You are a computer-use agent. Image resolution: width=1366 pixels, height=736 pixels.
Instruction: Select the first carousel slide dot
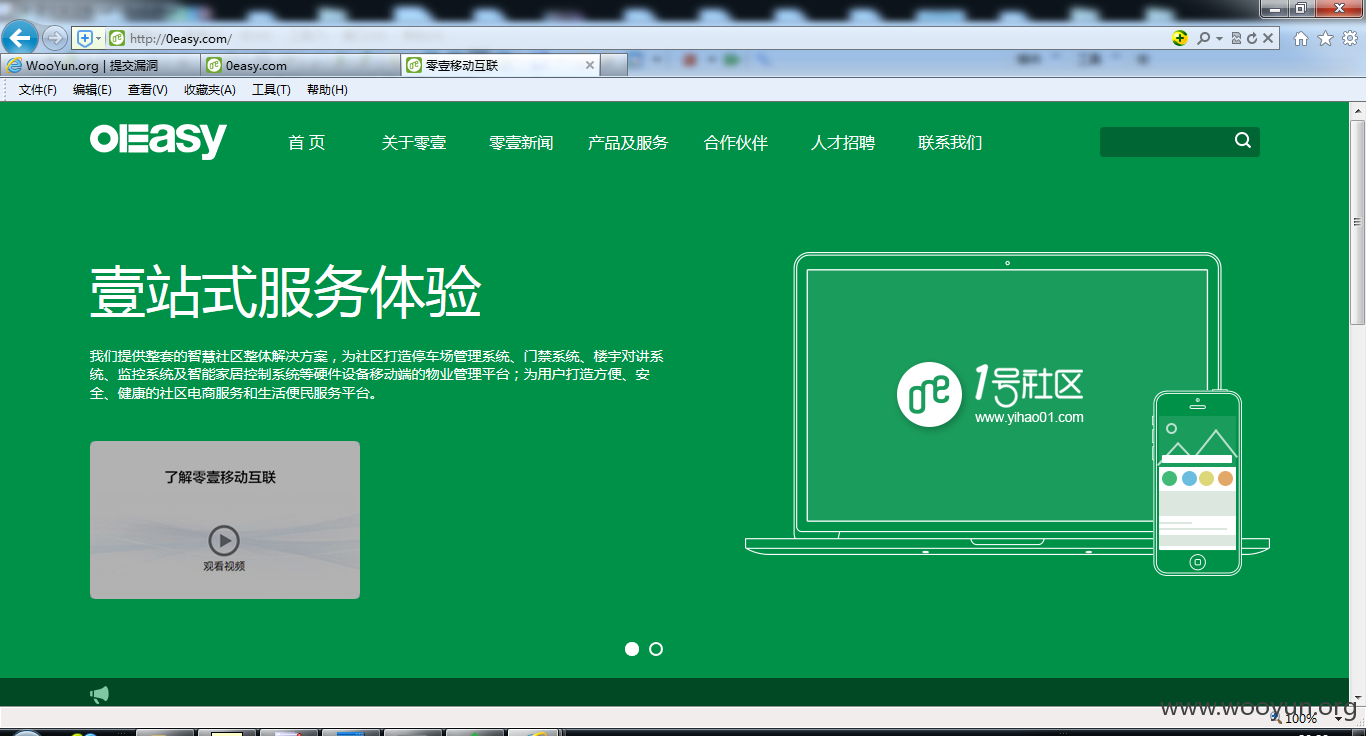632,649
